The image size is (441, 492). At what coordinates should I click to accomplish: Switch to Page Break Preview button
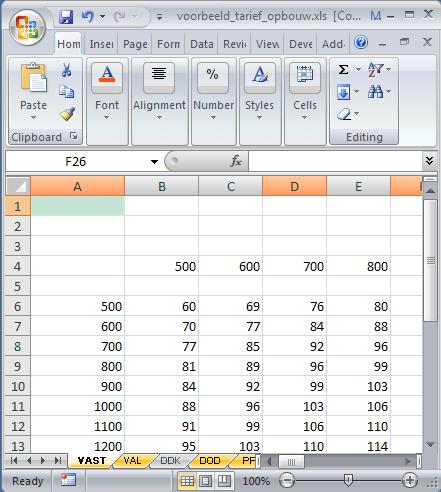(x=224, y=481)
